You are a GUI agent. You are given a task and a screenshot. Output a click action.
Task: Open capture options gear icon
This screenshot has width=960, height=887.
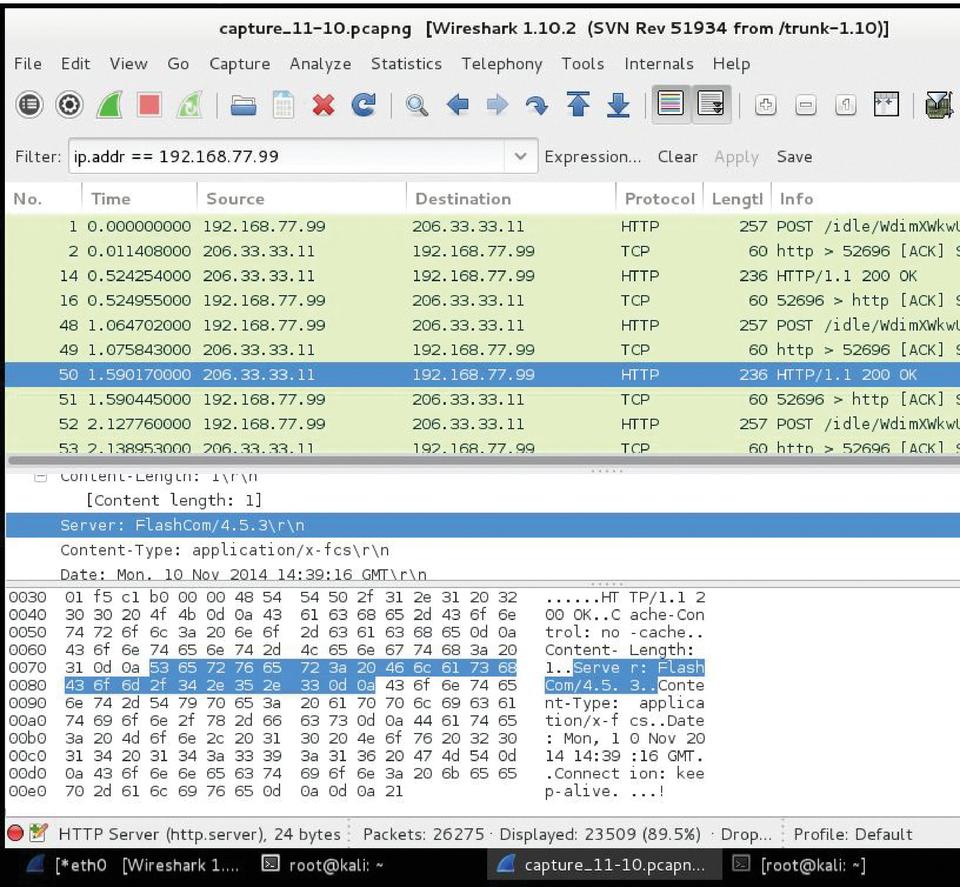(x=69, y=105)
